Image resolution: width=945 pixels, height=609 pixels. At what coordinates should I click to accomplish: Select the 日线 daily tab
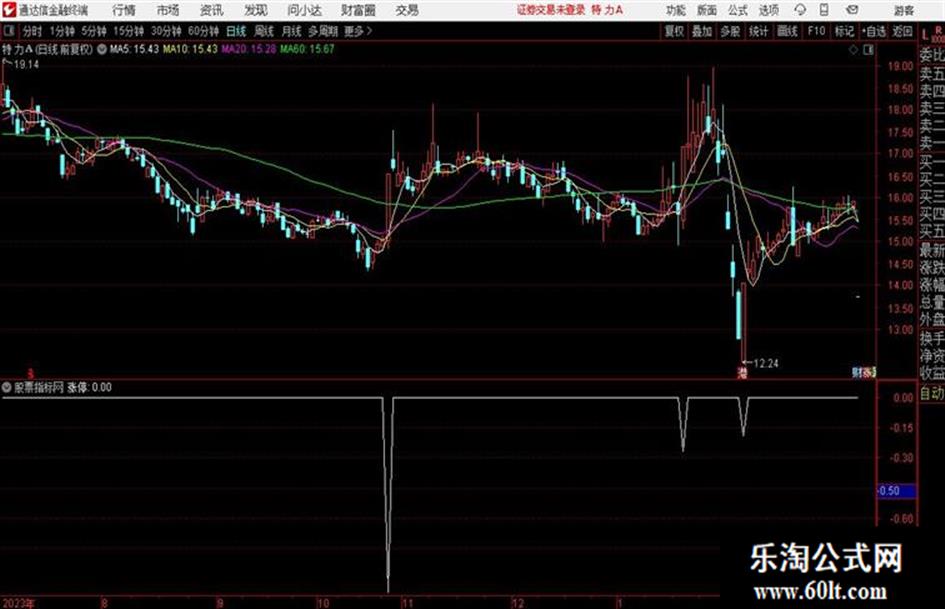(236, 31)
